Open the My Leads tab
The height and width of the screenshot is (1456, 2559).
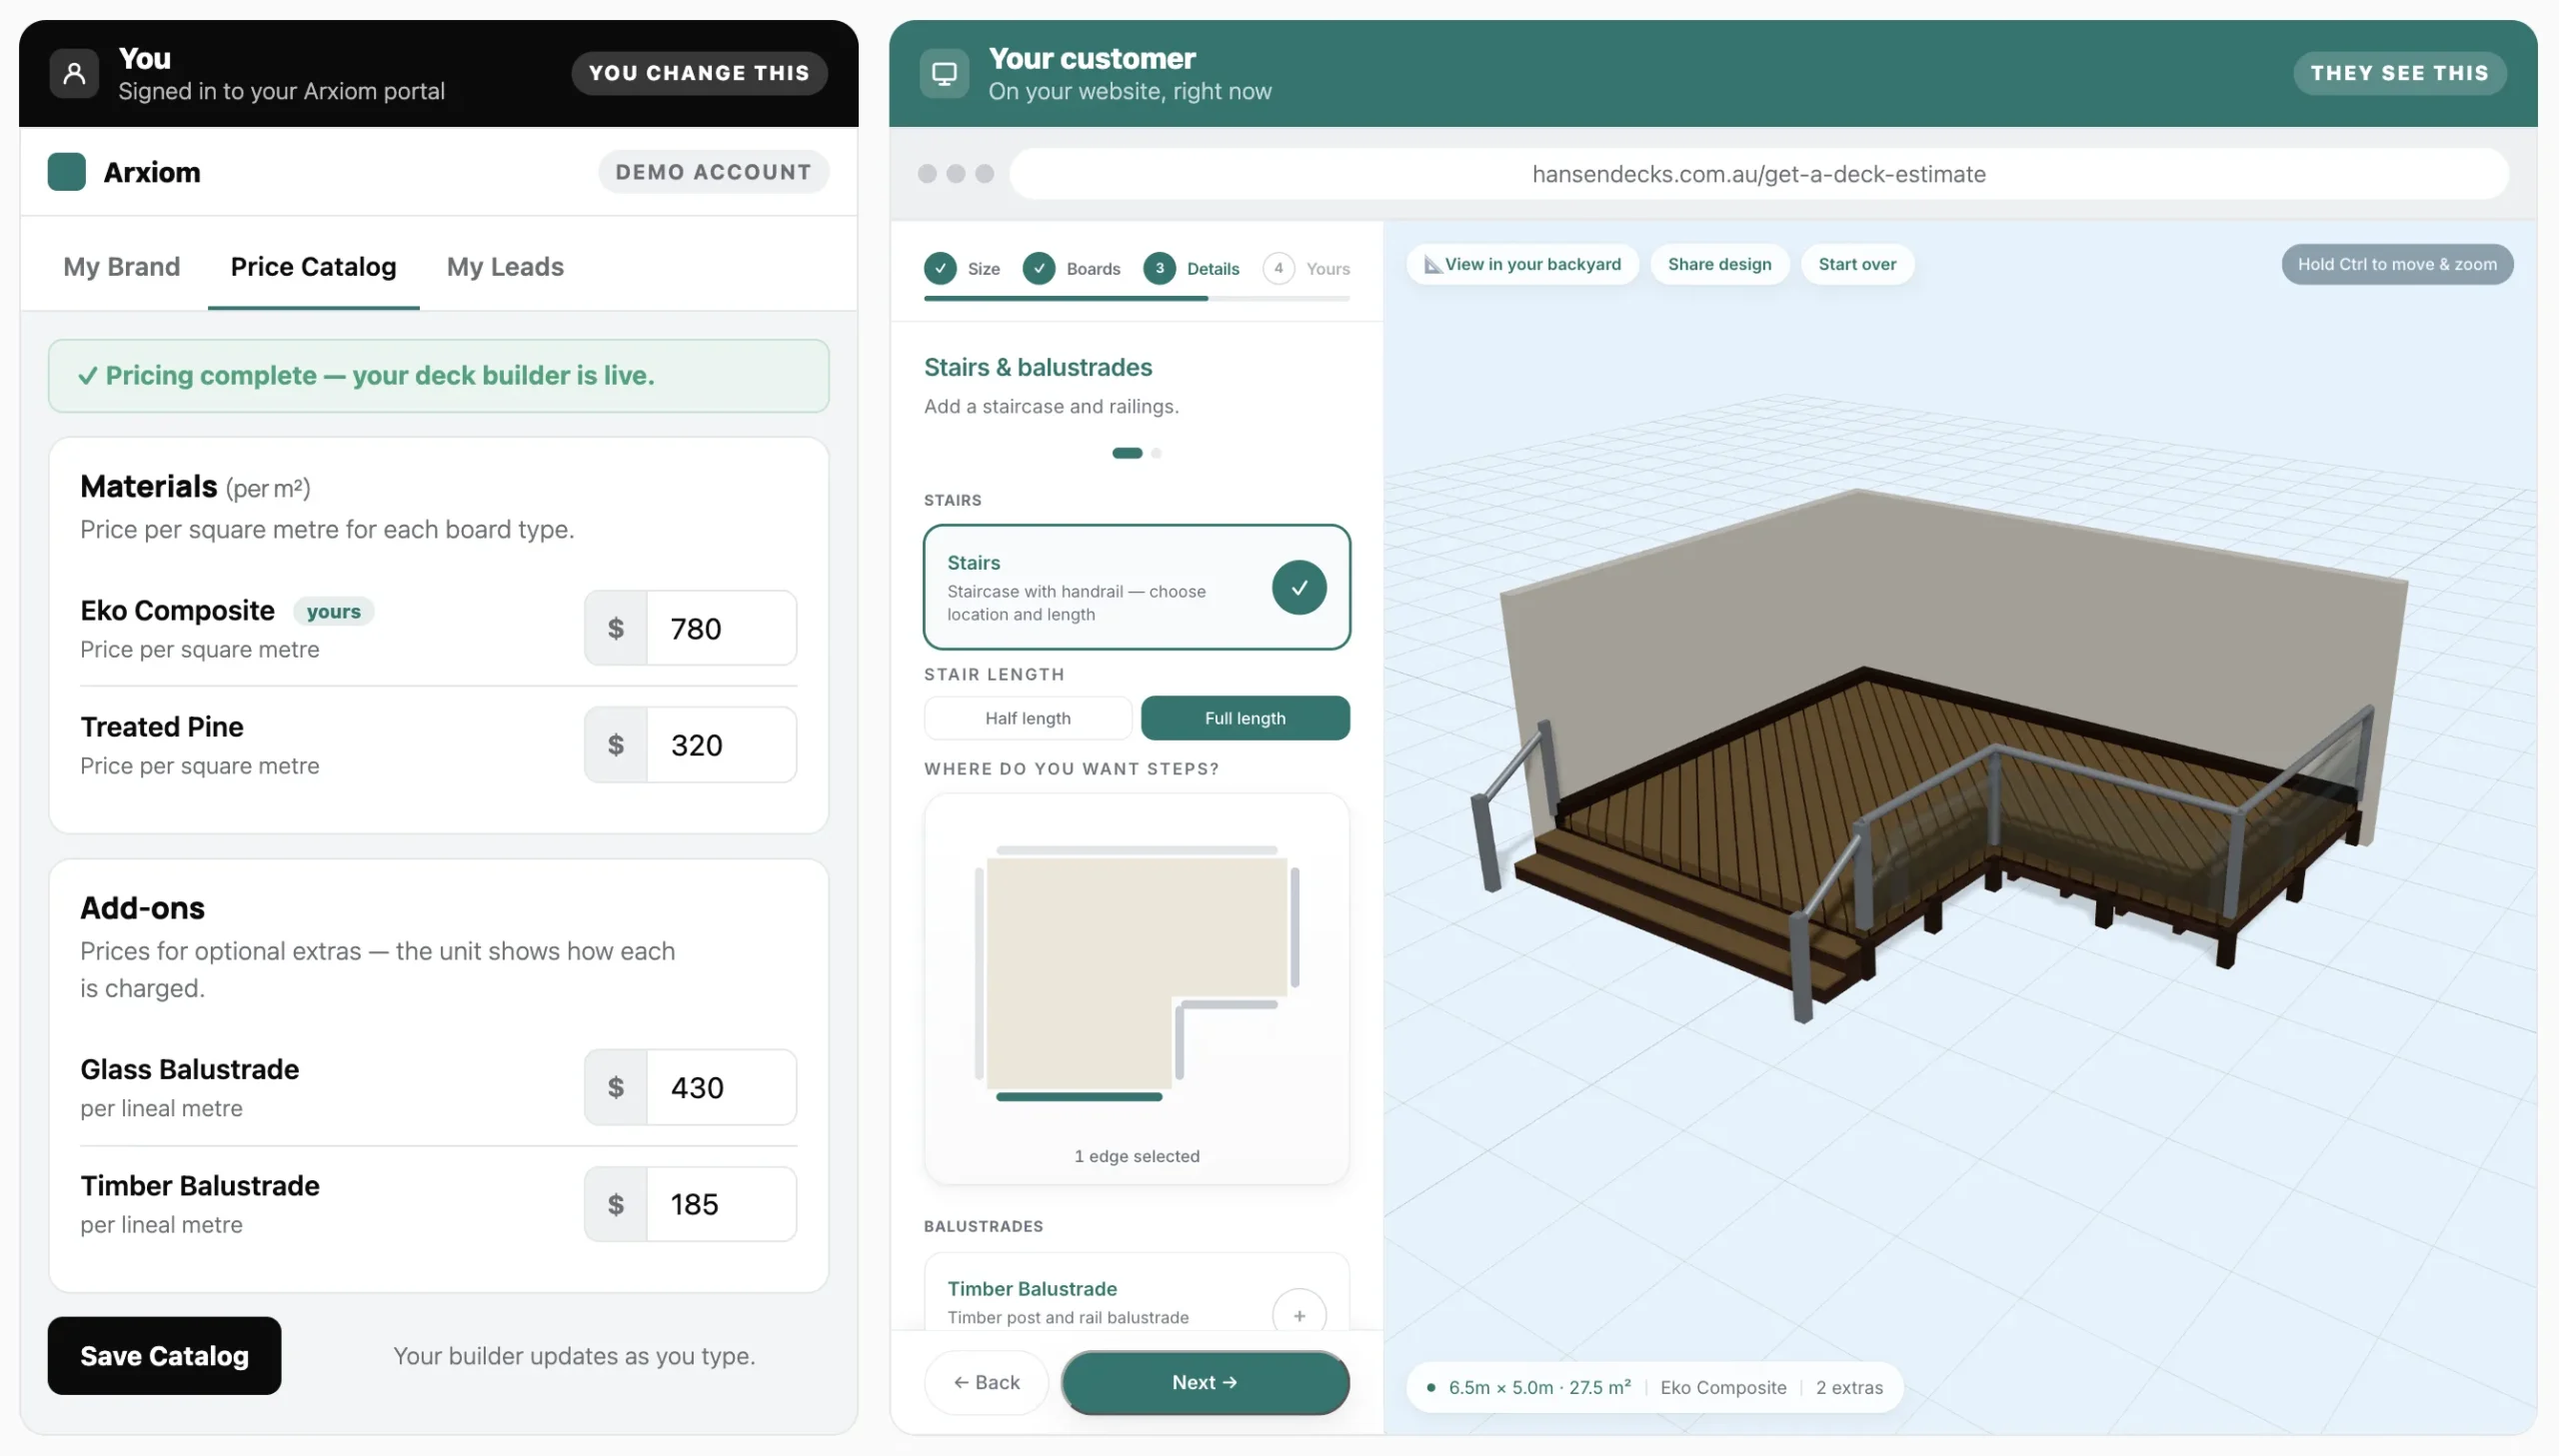click(505, 266)
